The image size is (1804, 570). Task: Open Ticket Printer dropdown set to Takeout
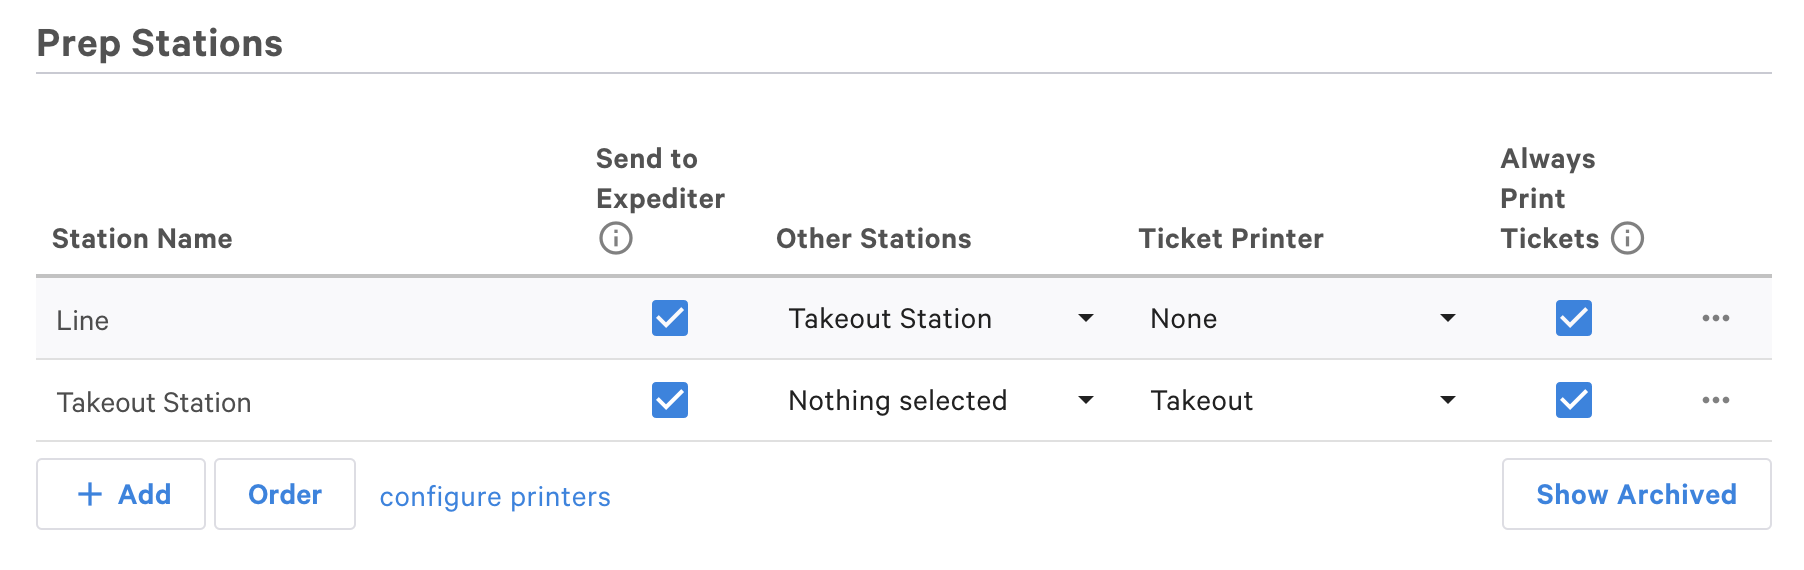pos(1302,400)
